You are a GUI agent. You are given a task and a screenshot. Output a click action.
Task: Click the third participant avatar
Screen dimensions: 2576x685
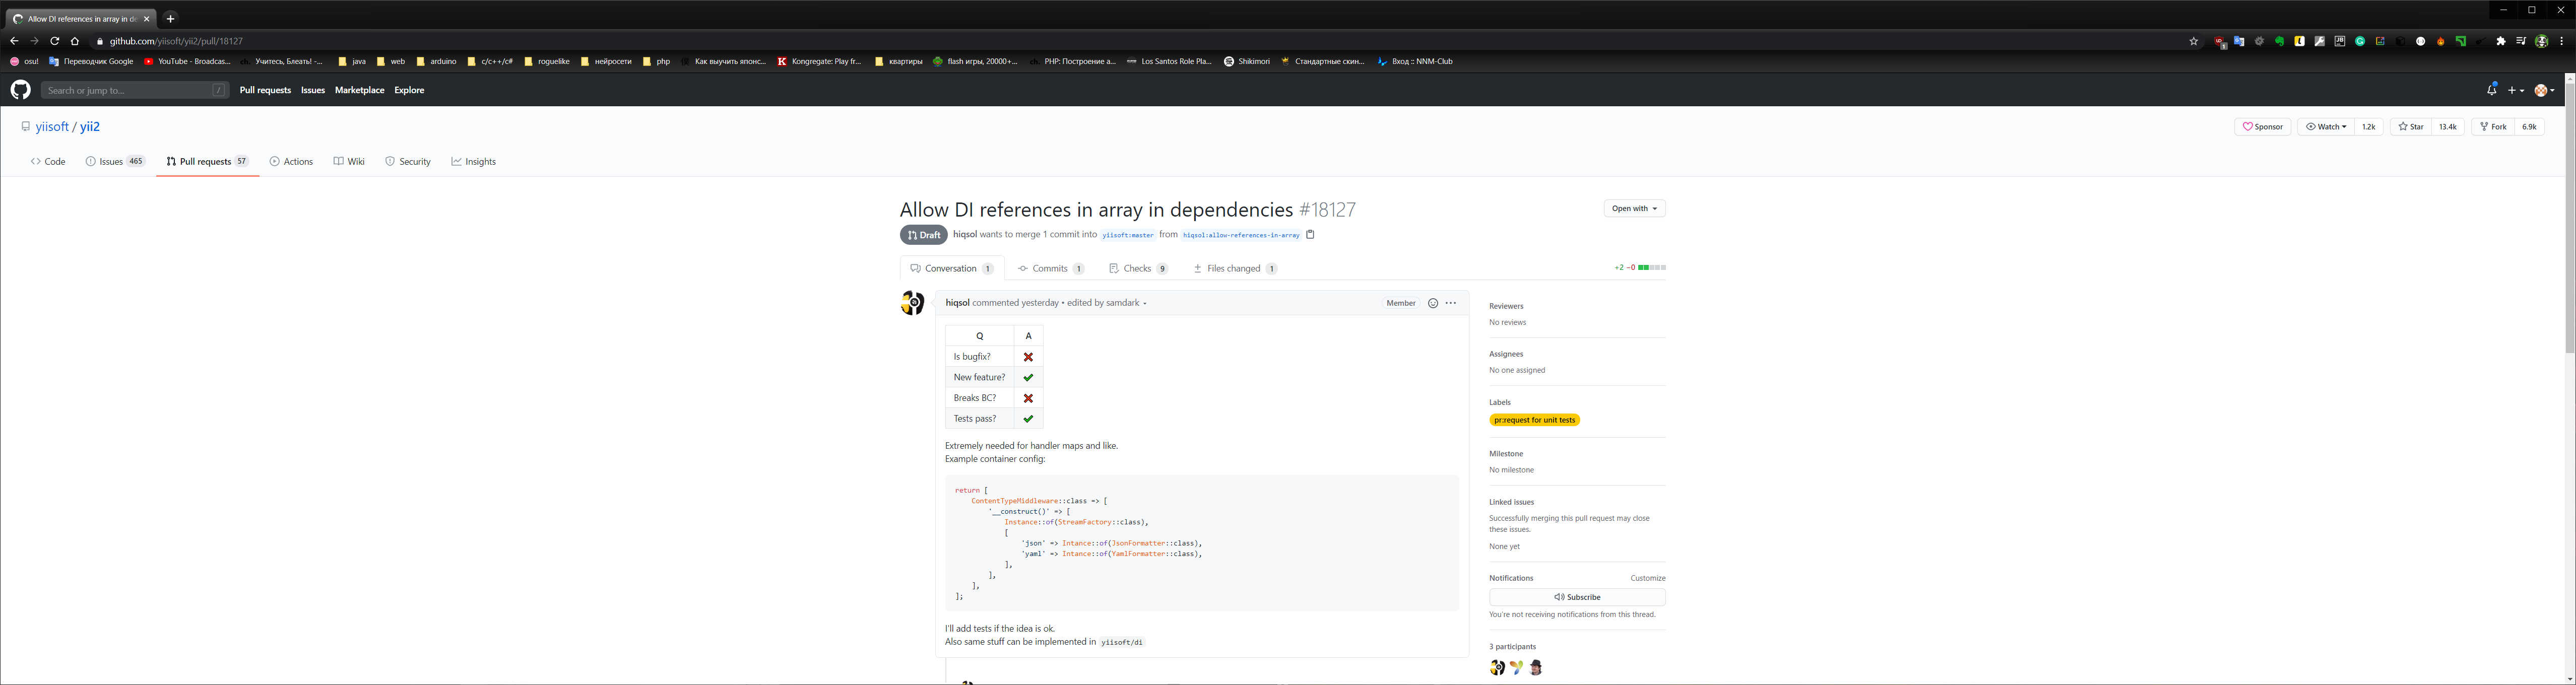1536,668
